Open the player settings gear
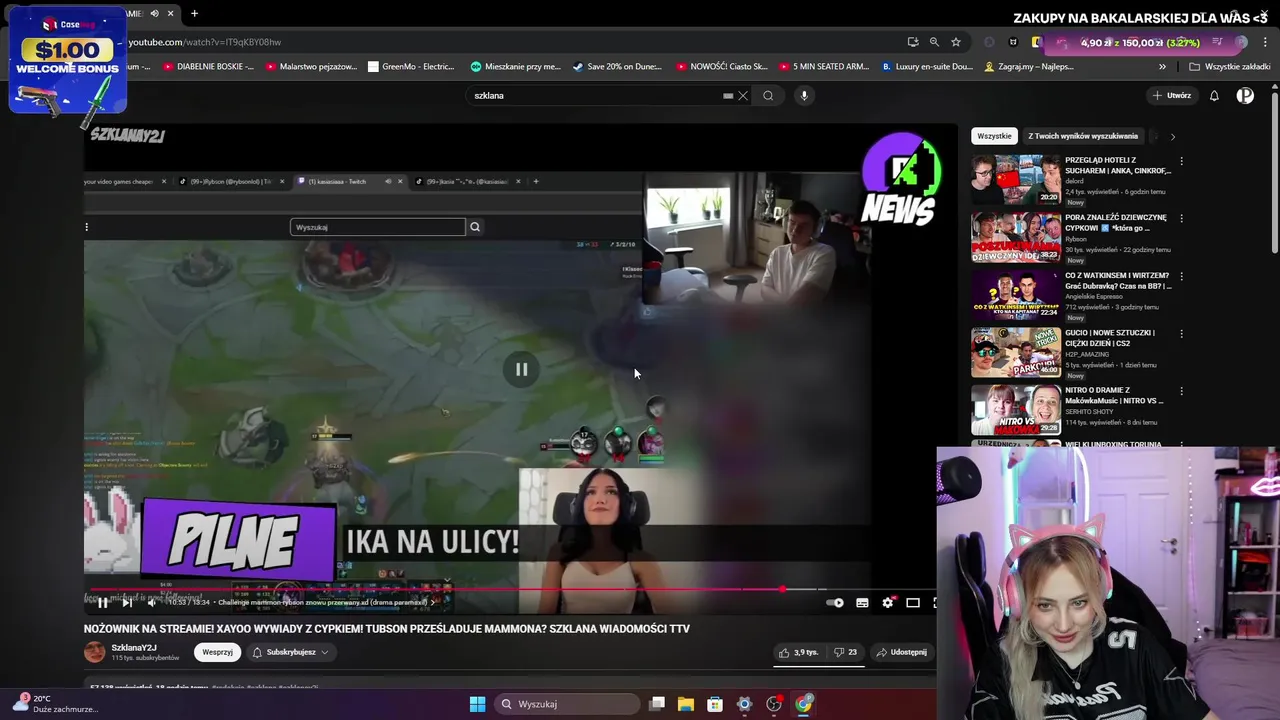The height and width of the screenshot is (720, 1280). click(x=887, y=603)
